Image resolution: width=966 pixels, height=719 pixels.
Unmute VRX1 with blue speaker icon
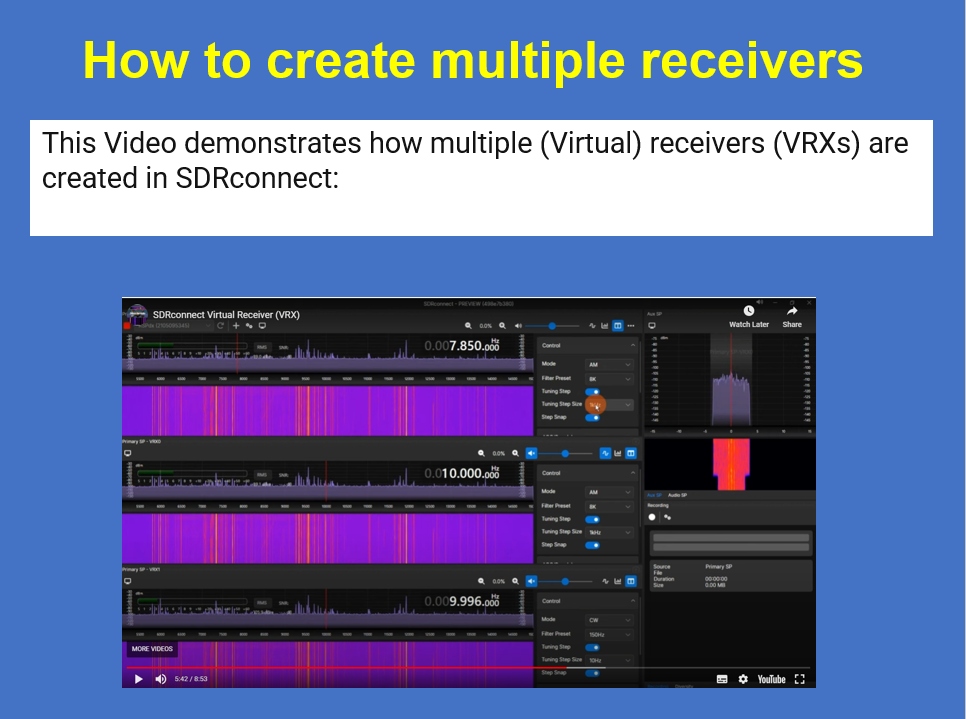point(531,581)
